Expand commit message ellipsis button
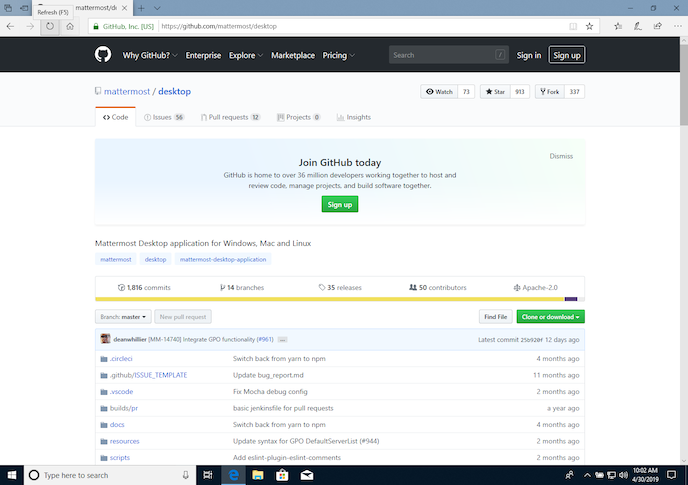The image size is (688, 485). point(283,339)
